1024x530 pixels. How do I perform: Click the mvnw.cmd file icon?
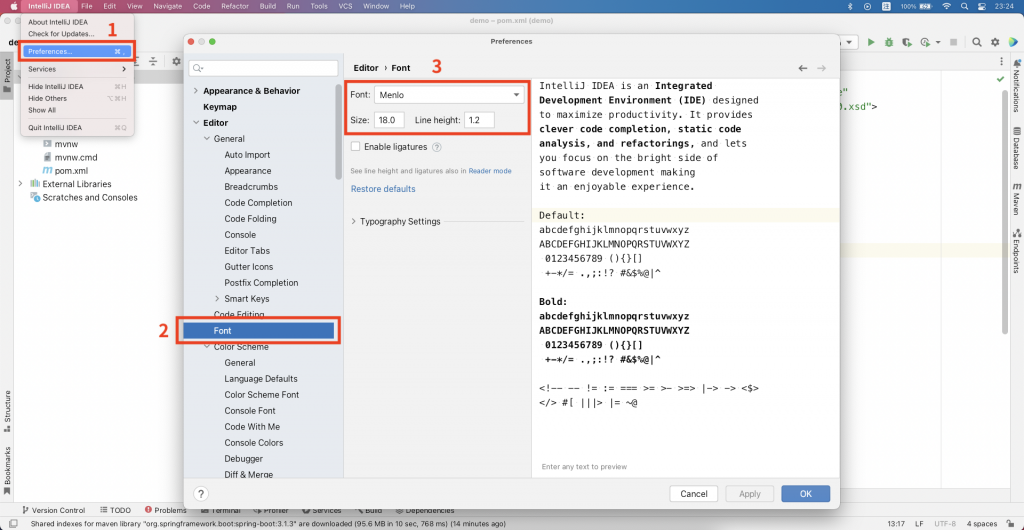(47, 157)
